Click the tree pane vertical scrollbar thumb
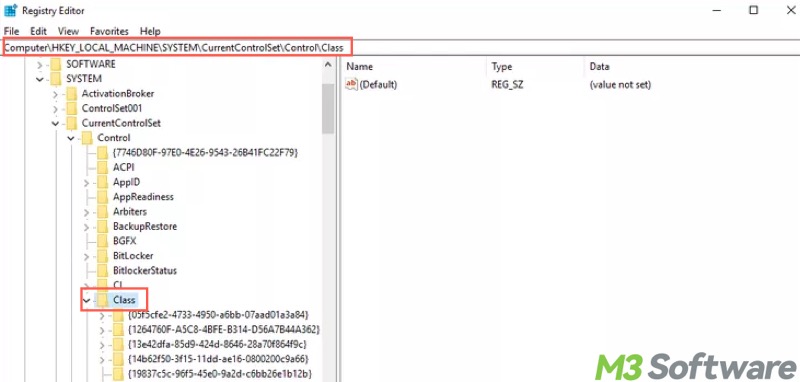 coord(328,108)
